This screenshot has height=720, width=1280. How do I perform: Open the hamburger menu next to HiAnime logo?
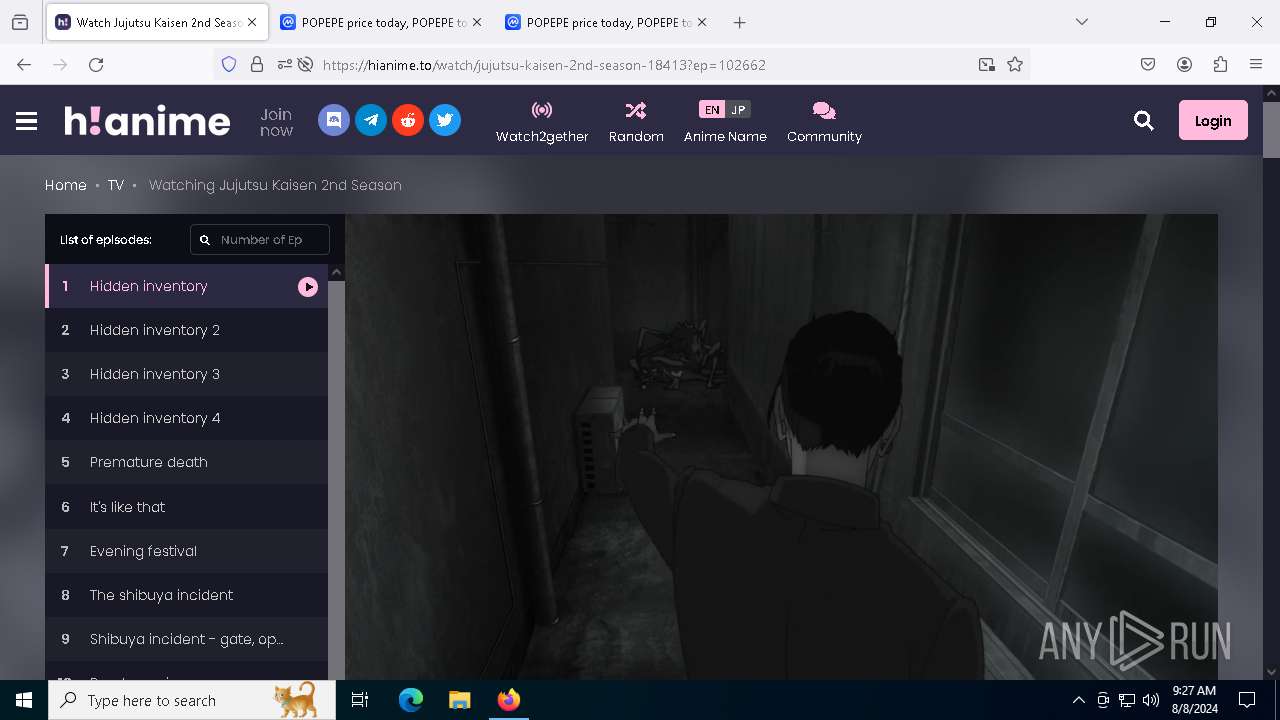pos(27,121)
